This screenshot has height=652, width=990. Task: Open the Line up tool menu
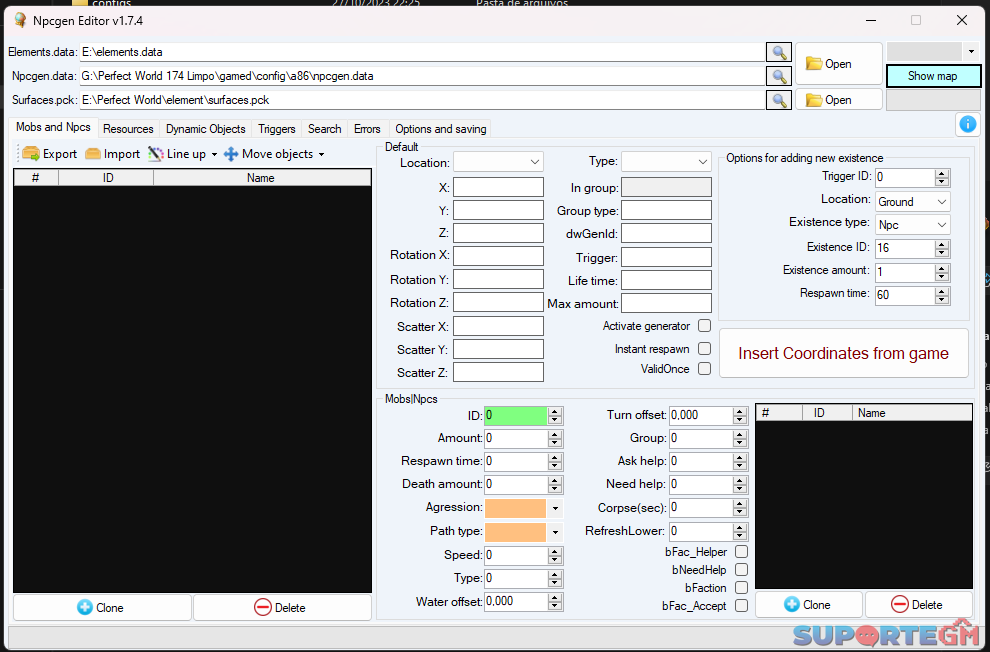(x=182, y=154)
